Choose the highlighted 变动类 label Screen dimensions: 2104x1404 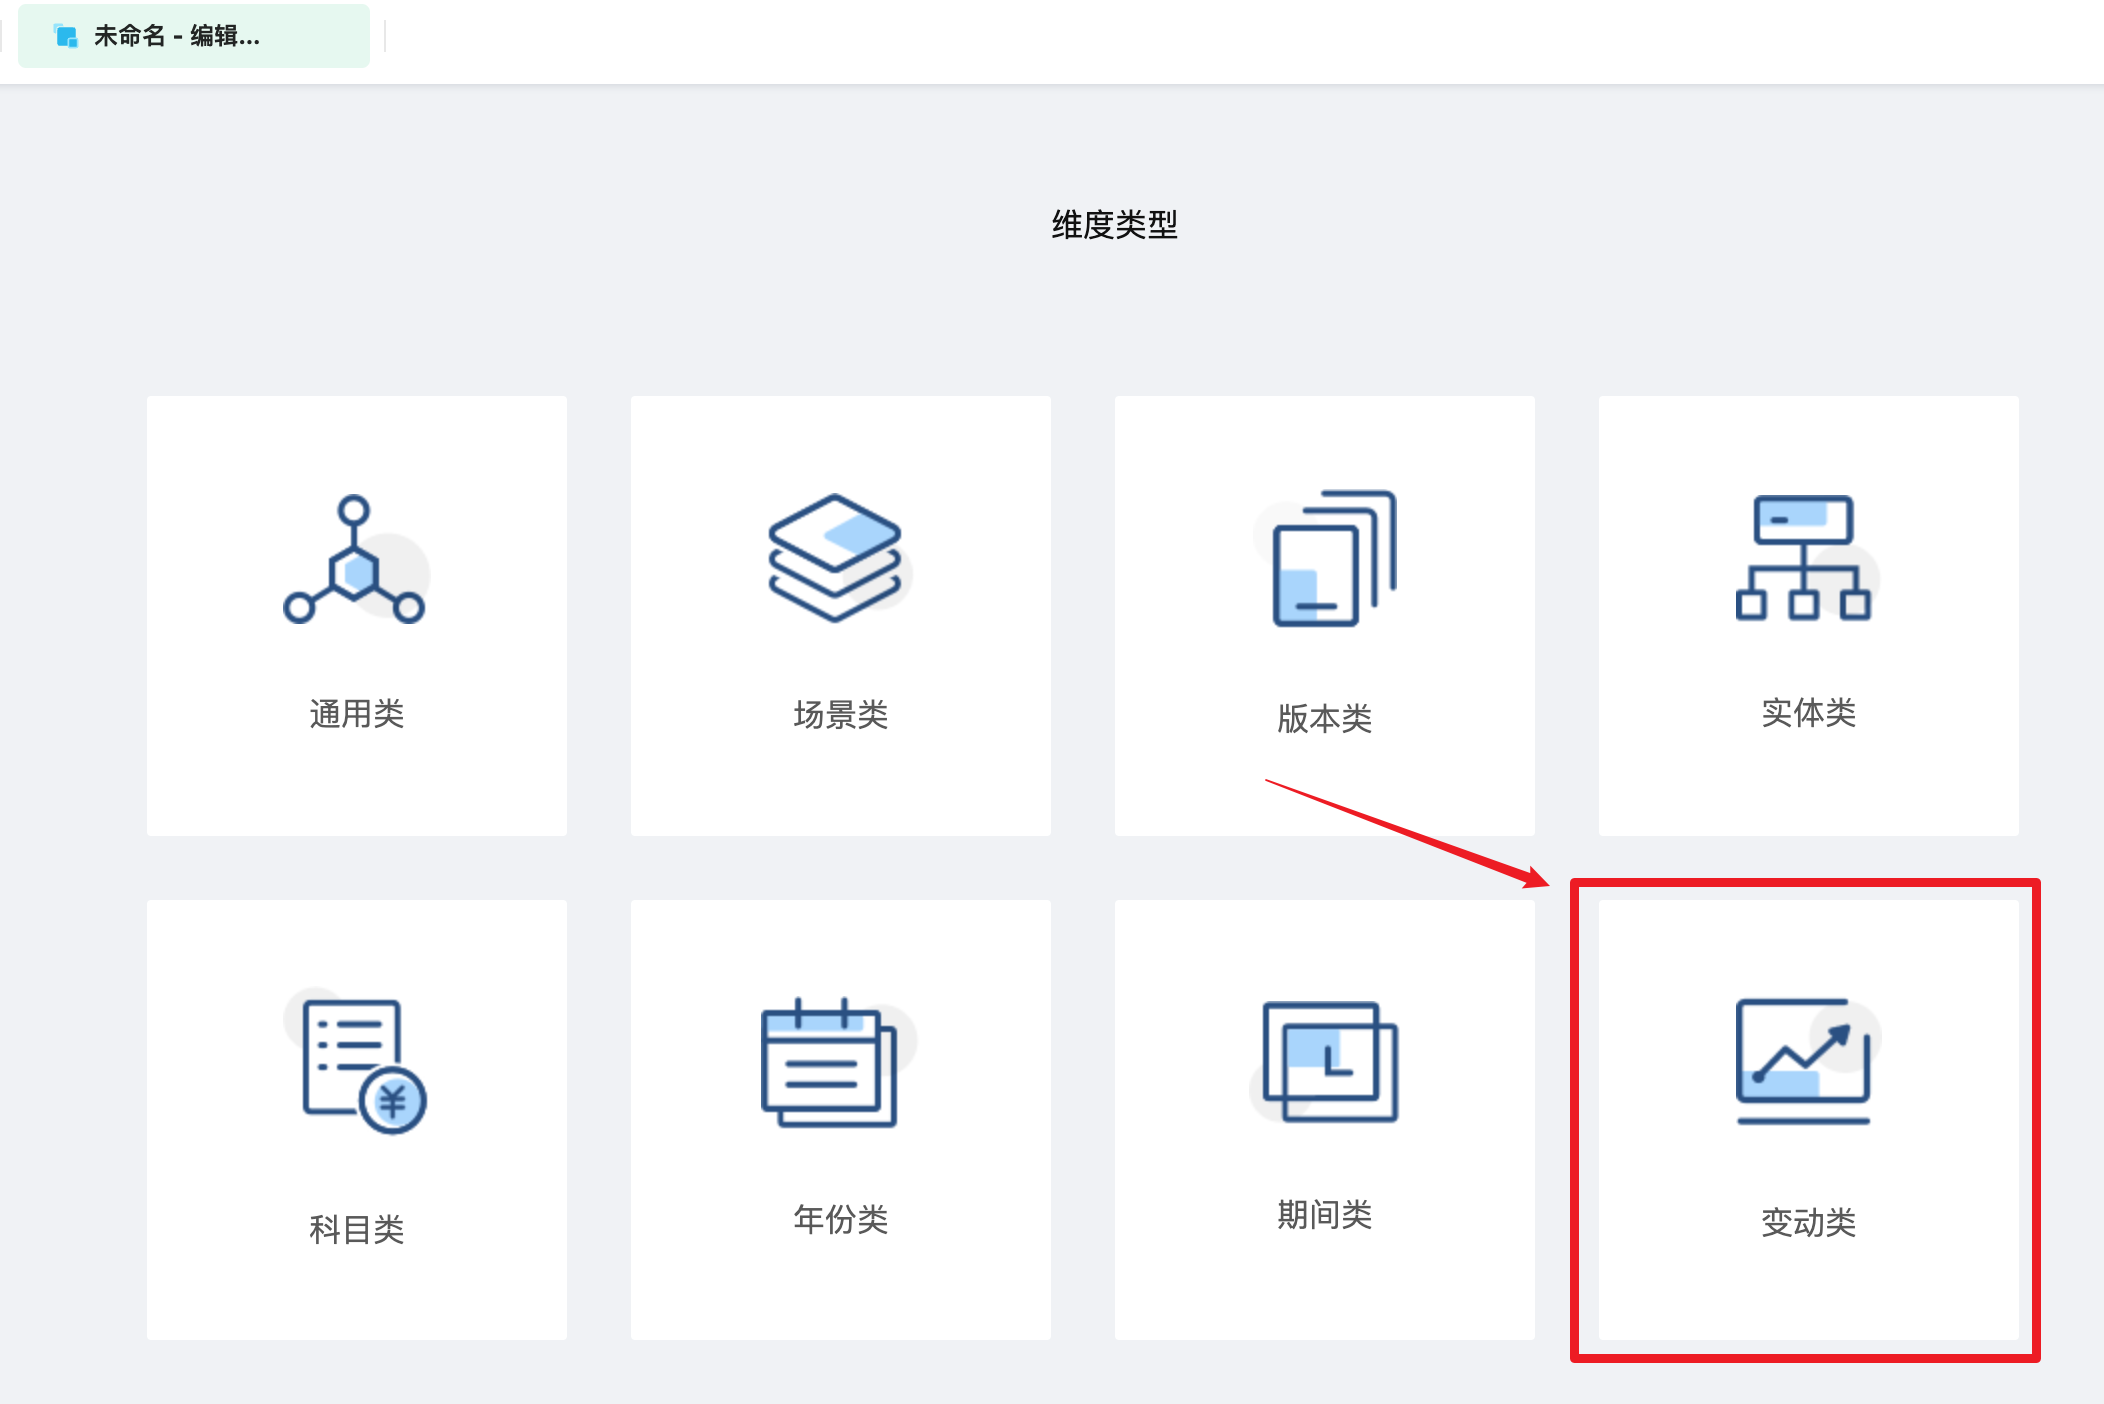(x=1809, y=1222)
